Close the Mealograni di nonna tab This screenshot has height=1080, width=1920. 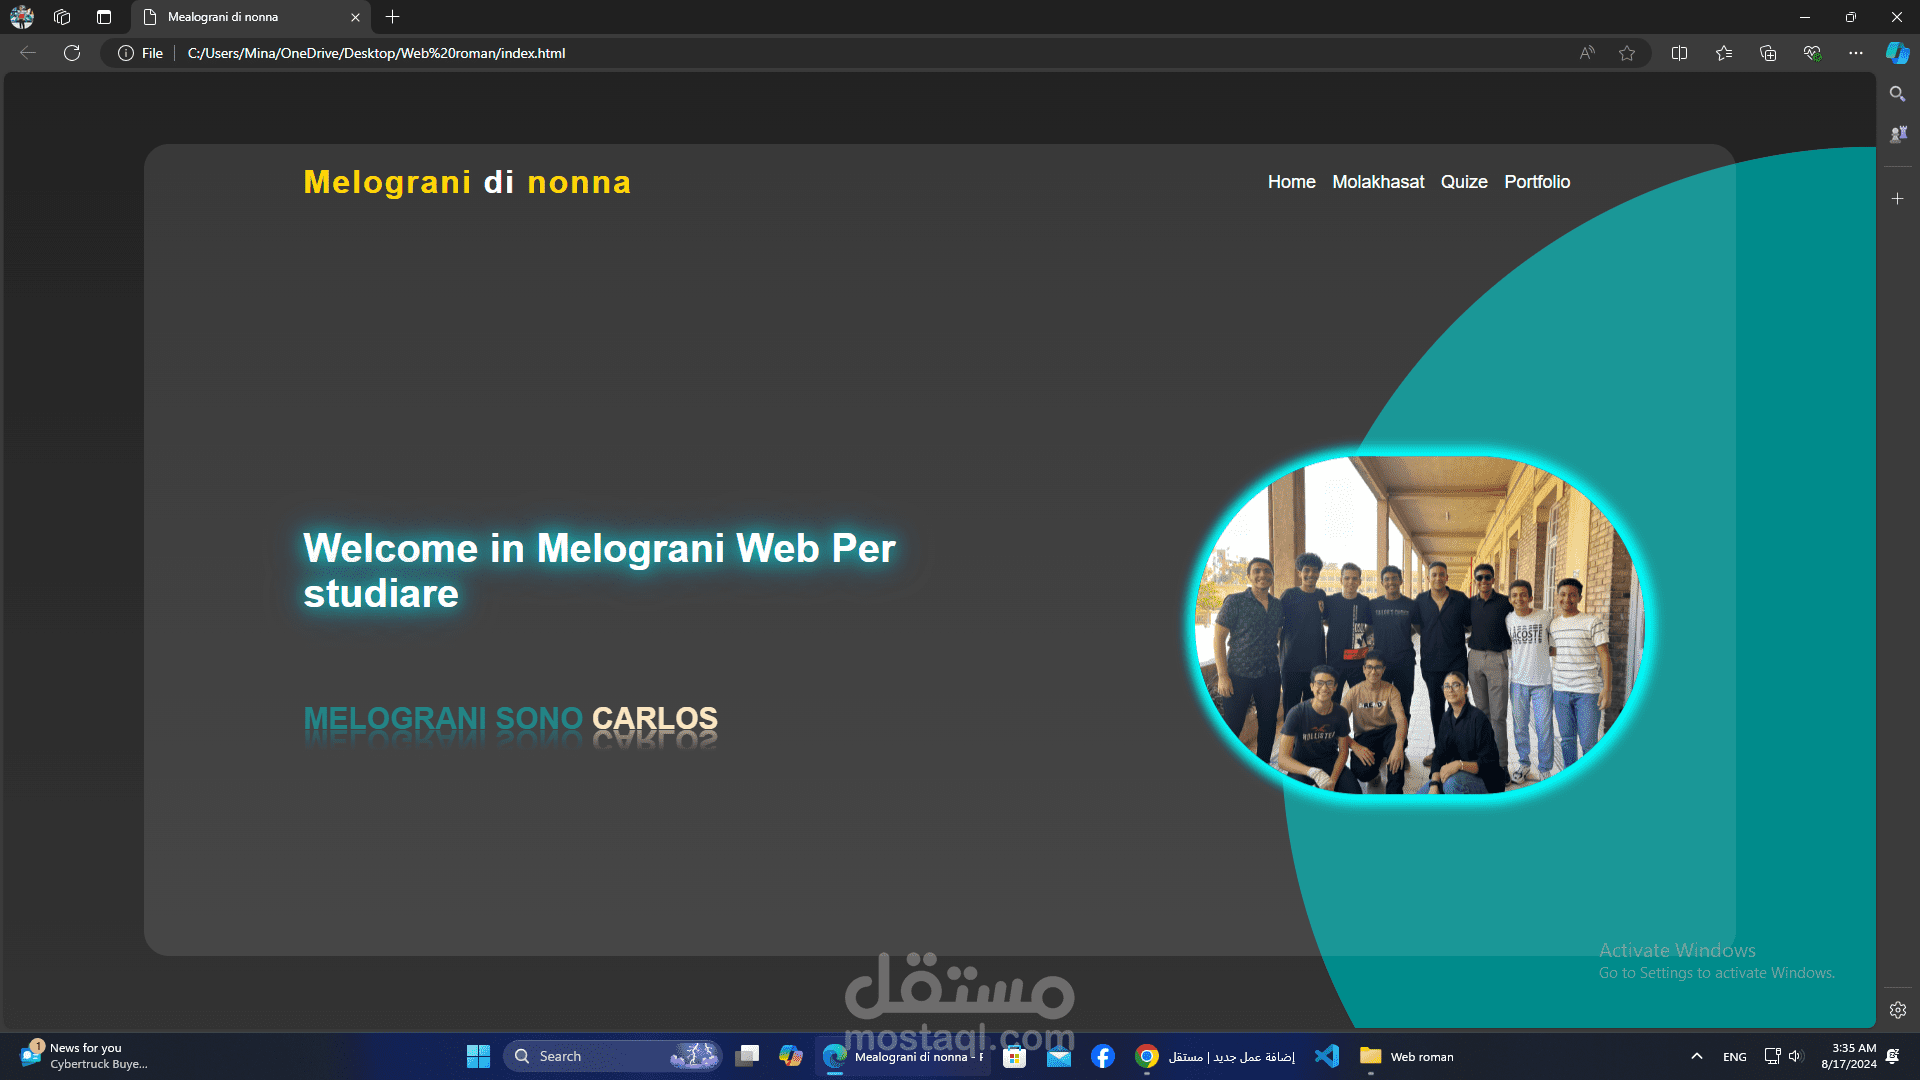(x=355, y=17)
